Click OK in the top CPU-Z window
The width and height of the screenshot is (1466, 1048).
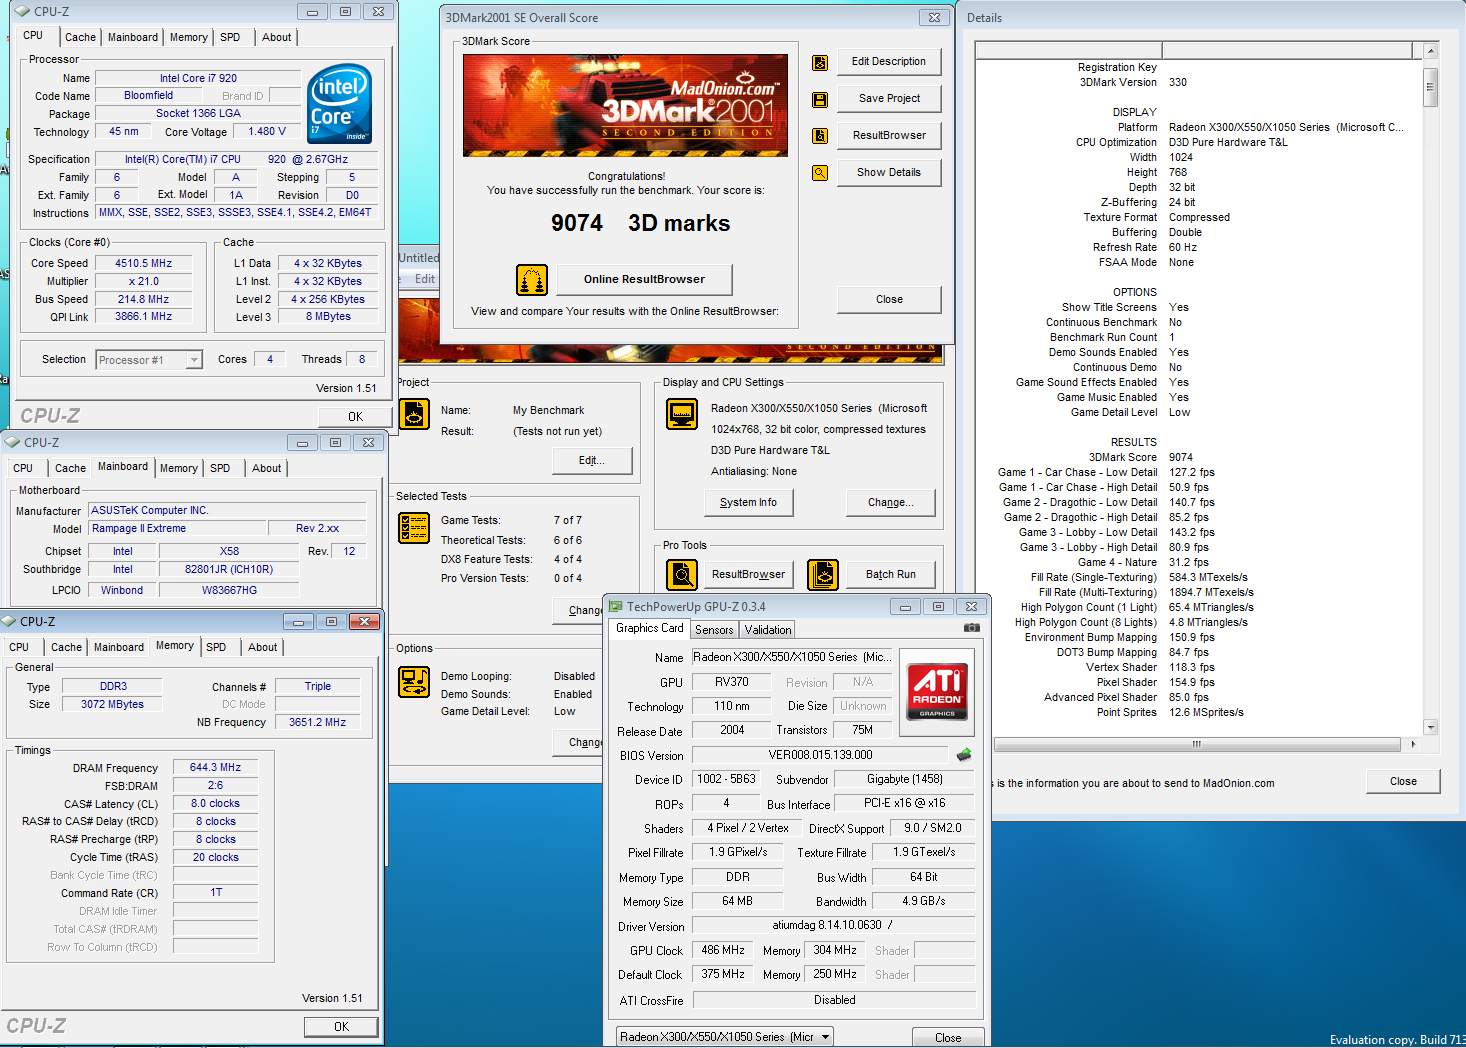(x=356, y=417)
